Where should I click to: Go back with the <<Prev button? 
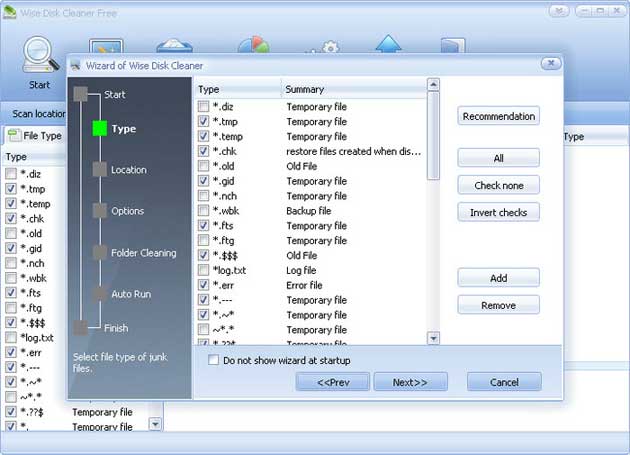click(x=333, y=381)
